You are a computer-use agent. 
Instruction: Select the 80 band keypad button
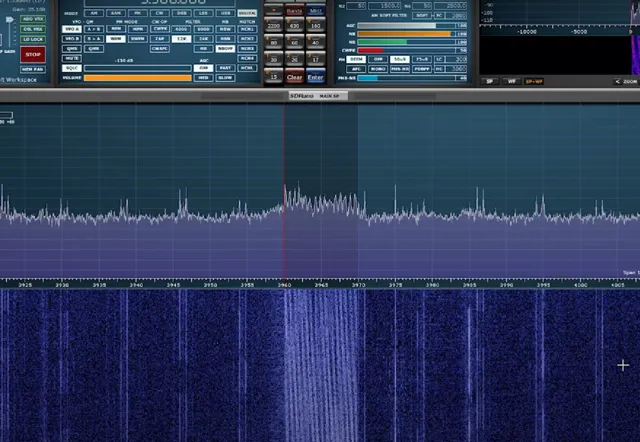point(273,43)
